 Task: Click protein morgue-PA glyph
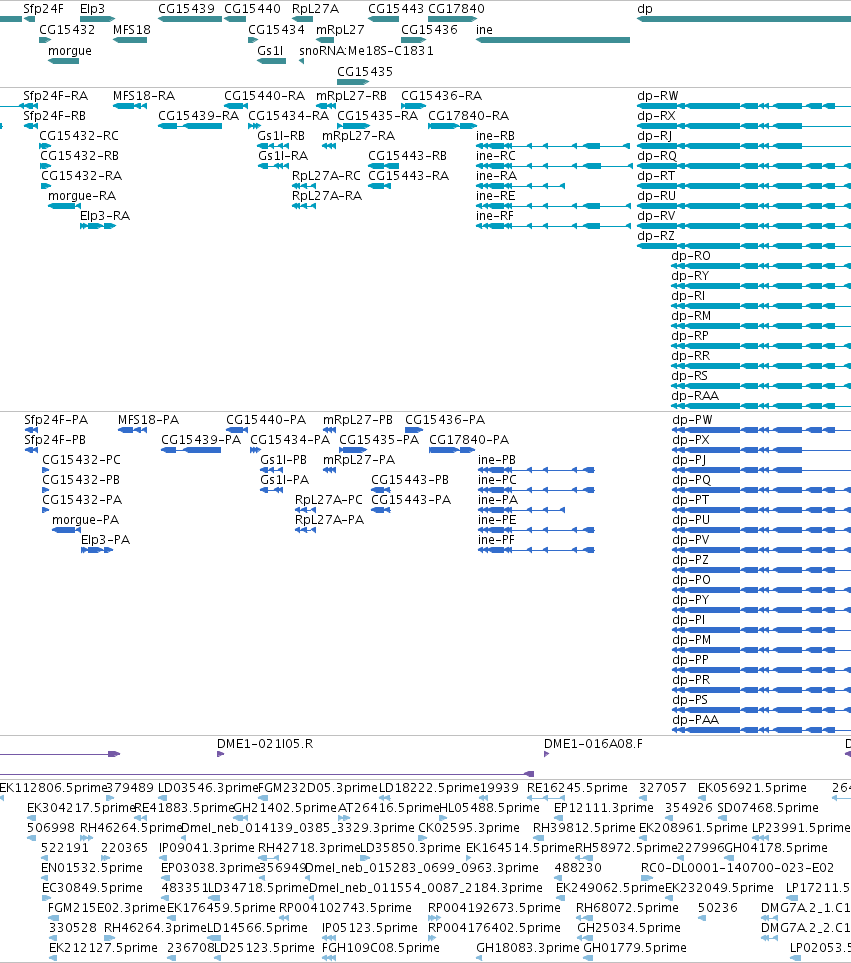pyautogui.click(x=66, y=530)
